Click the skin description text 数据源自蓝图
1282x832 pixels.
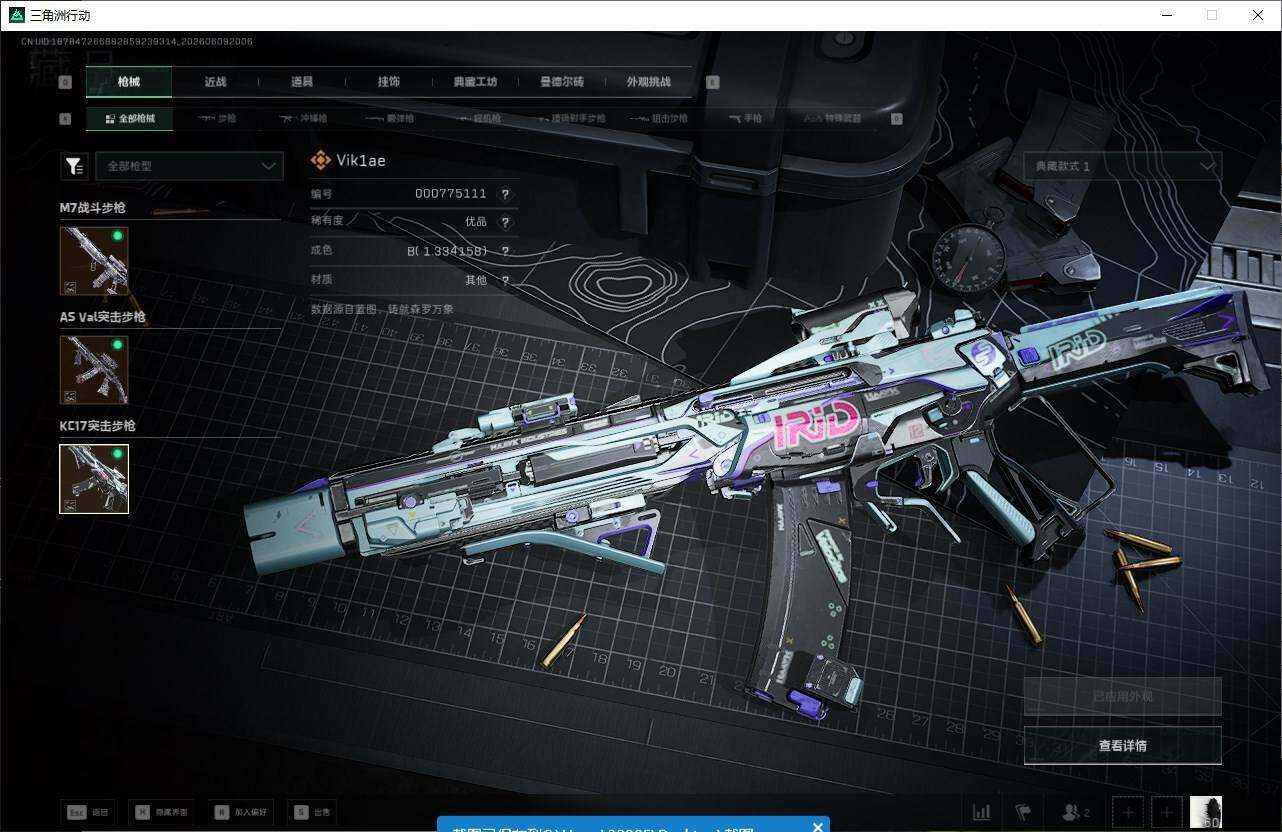383,309
